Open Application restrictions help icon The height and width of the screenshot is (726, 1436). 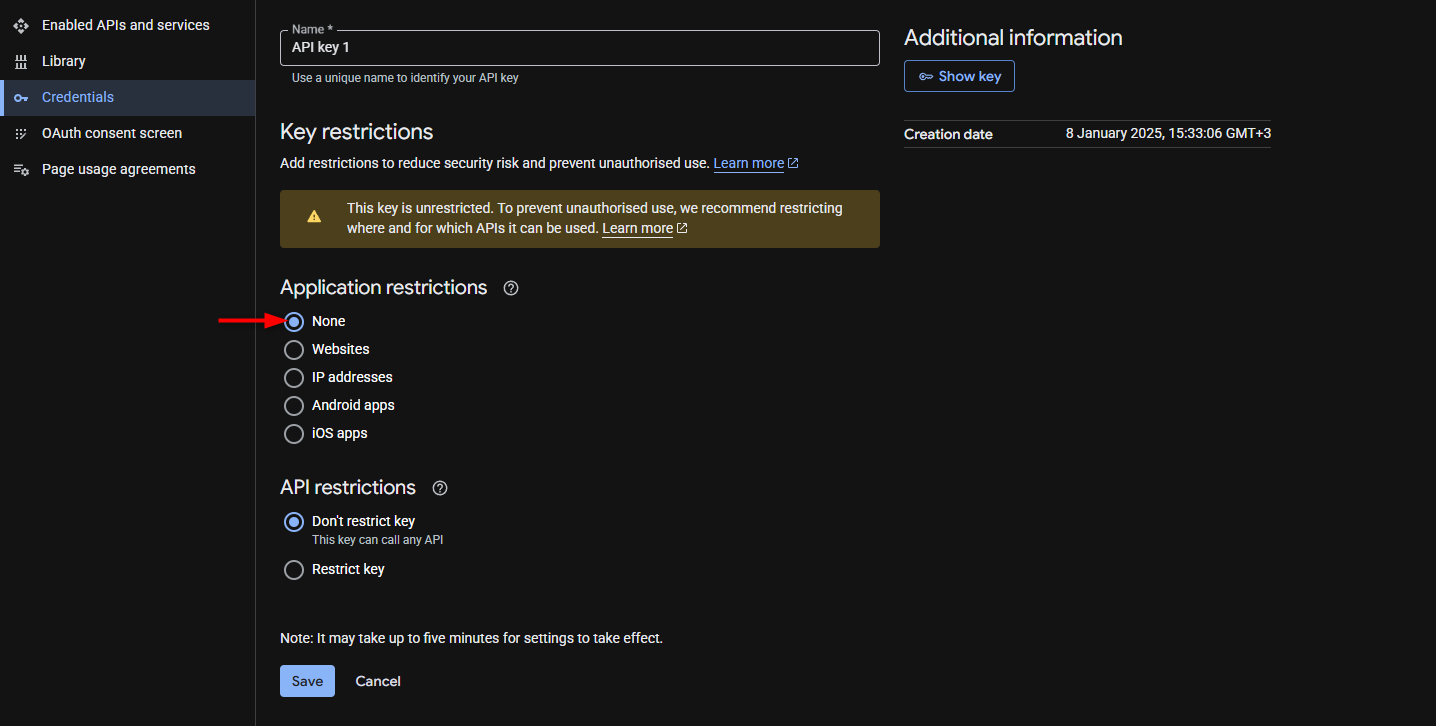511,288
